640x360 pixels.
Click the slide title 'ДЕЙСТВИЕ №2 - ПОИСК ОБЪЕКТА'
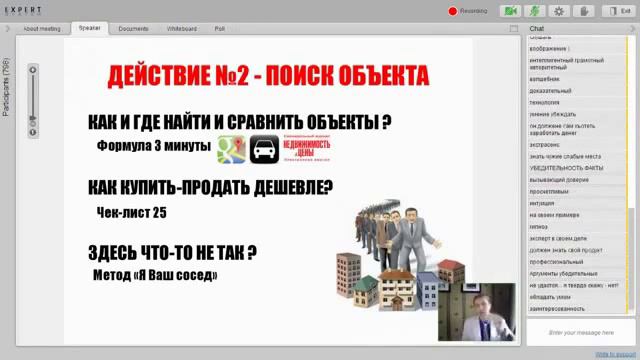click(x=268, y=76)
